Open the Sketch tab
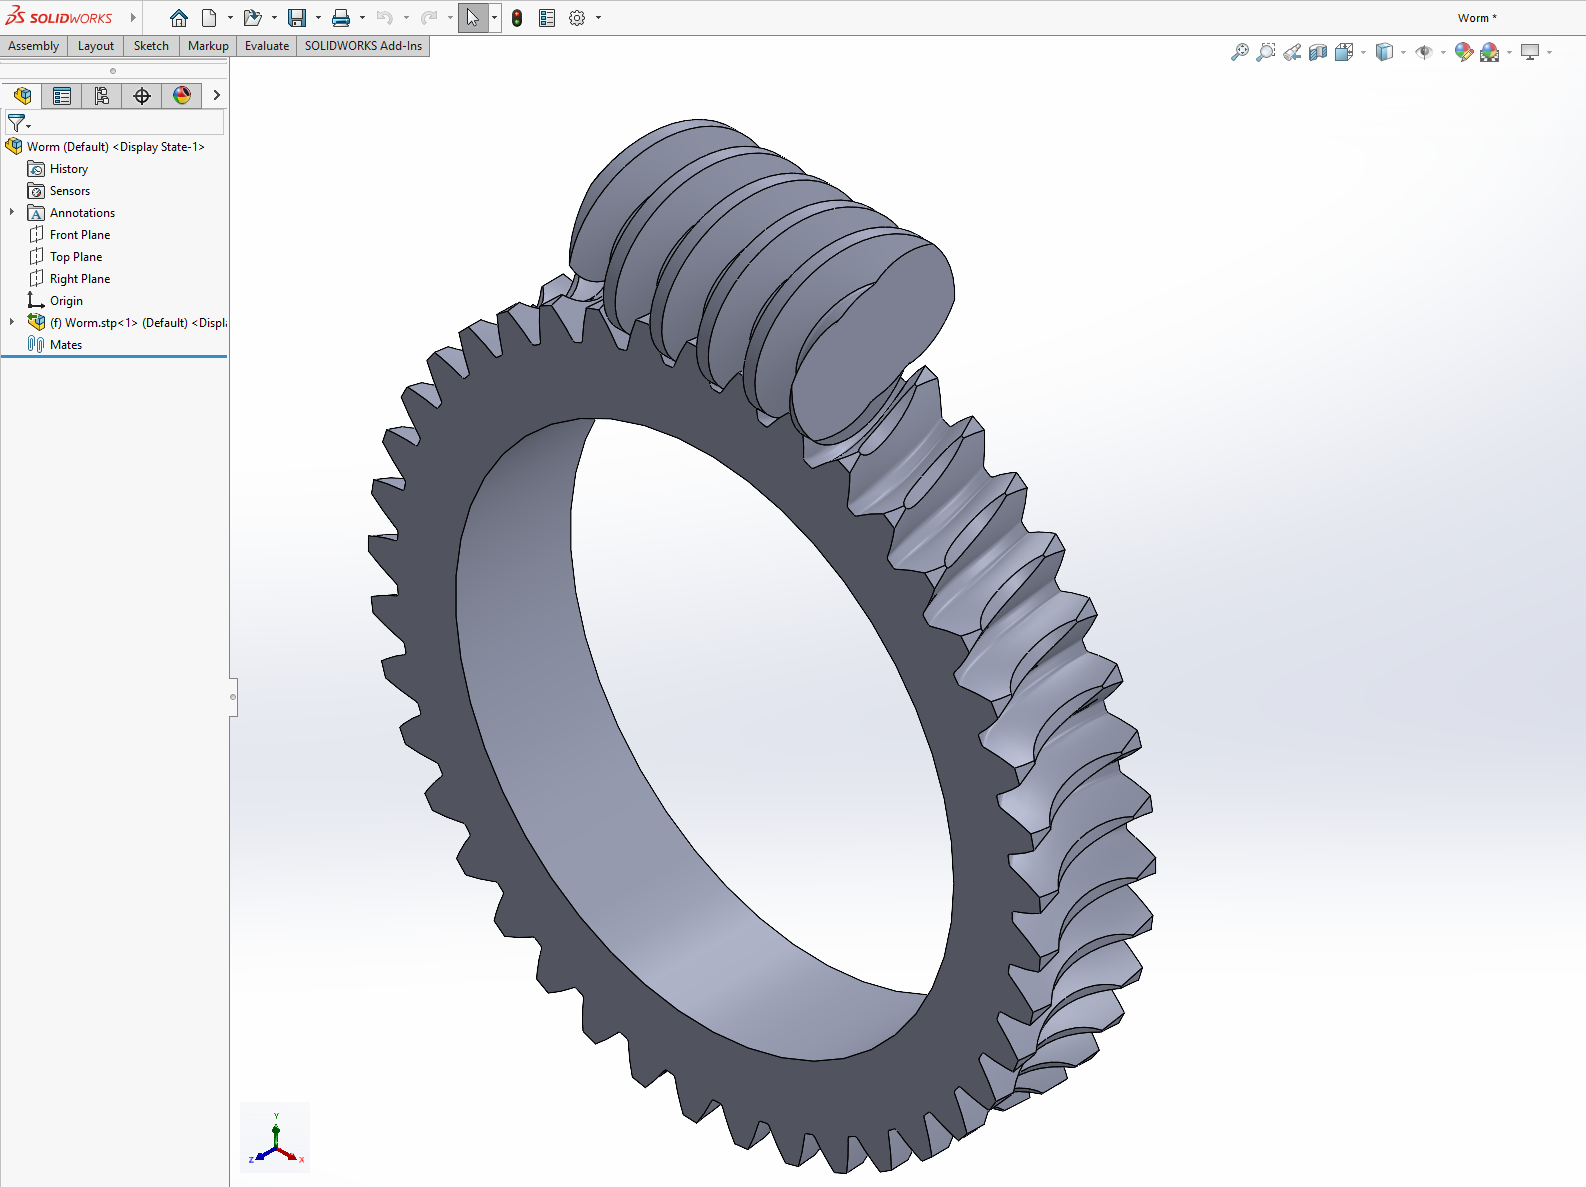 coord(151,46)
